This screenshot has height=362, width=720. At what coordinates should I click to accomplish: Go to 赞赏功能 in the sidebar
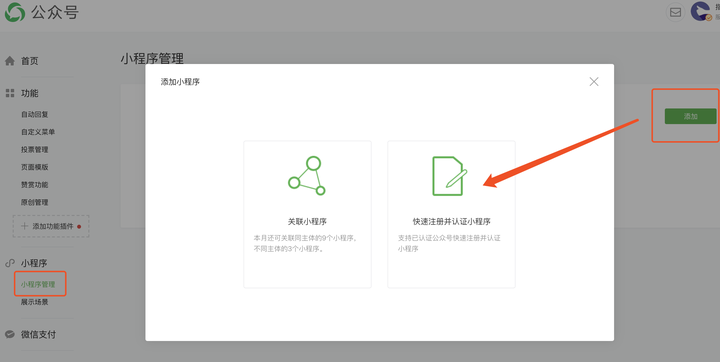click(34, 185)
